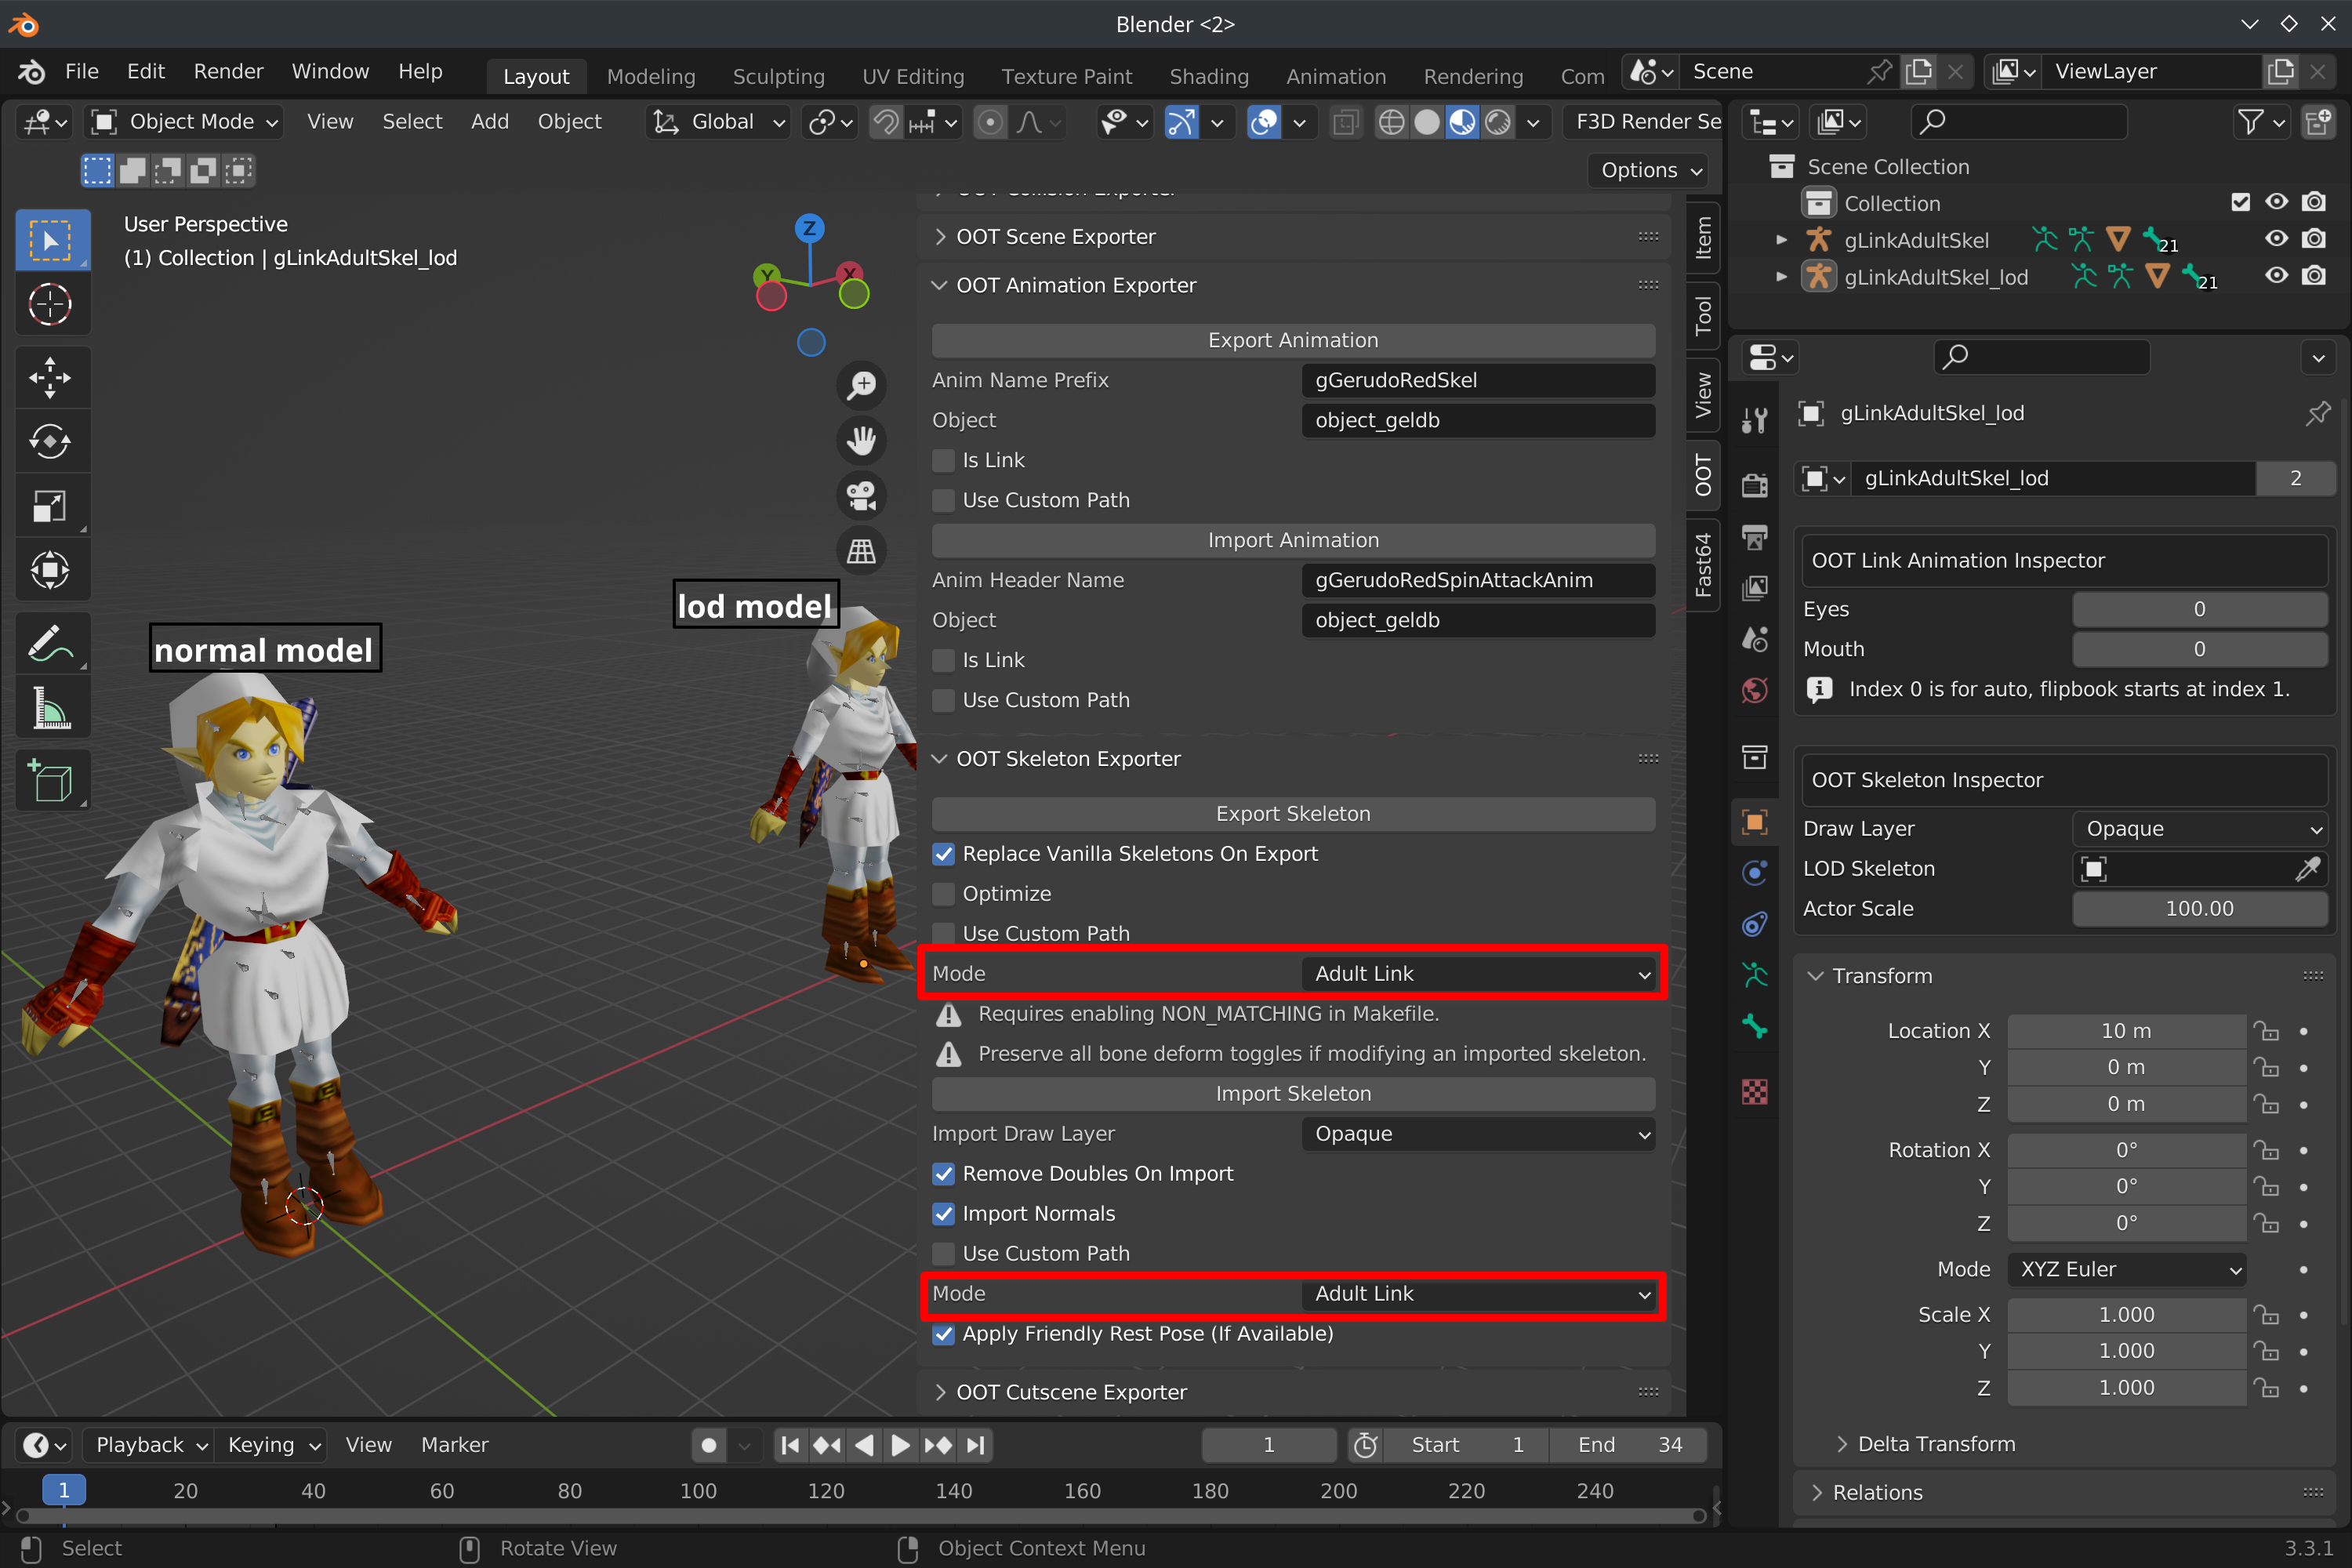Open the Draw Layer Opaque dropdown
Screen dimensions: 2352x1568
pyautogui.click(x=2199, y=829)
